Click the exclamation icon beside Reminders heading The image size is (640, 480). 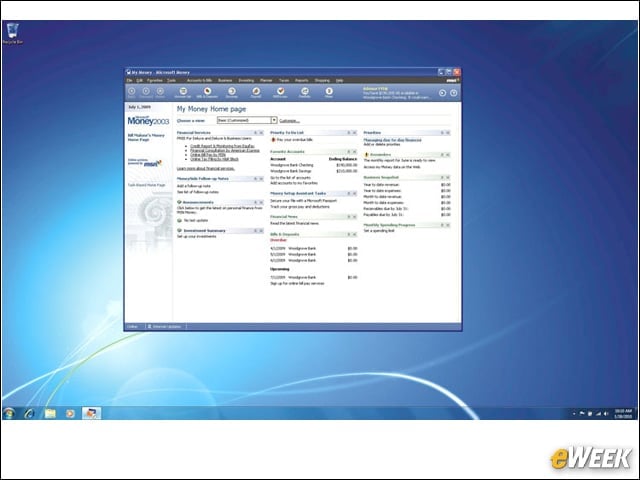coord(367,155)
